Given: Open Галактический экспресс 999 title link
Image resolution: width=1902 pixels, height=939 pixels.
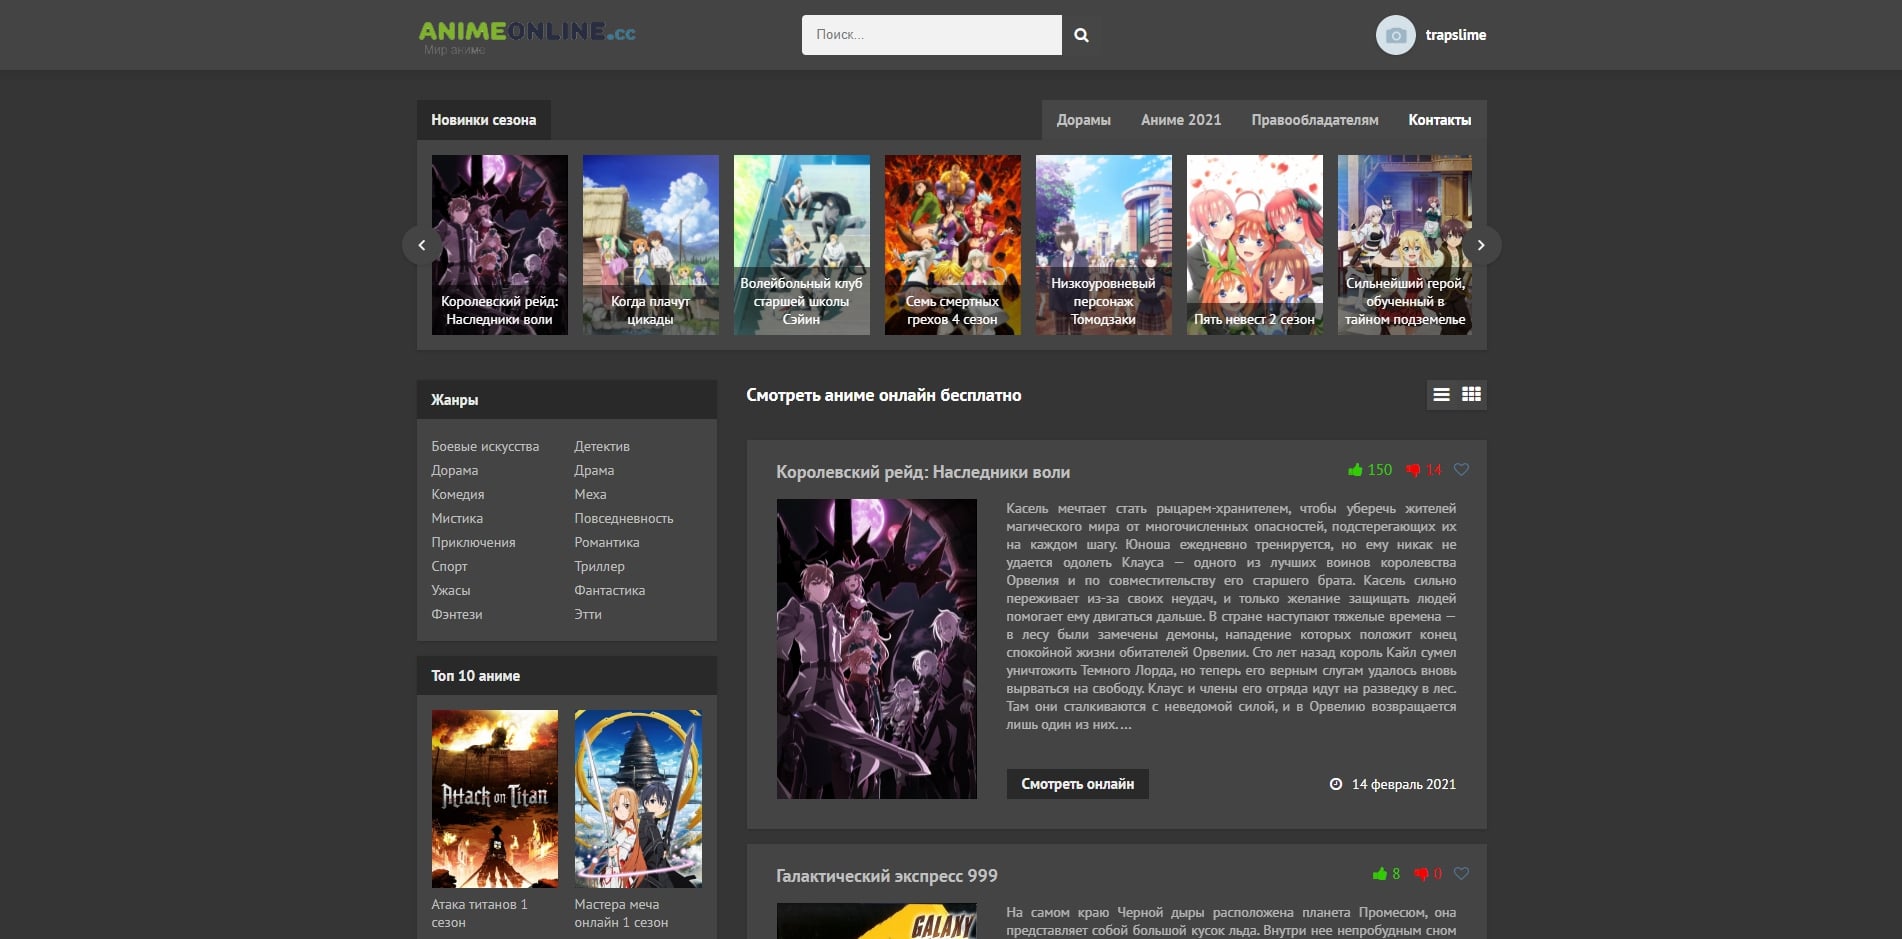Looking at the screenshot, I should pyautogui.click(x=887, y=876).
